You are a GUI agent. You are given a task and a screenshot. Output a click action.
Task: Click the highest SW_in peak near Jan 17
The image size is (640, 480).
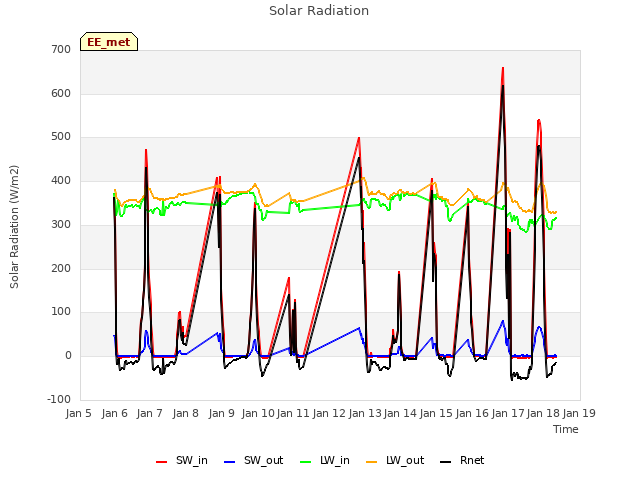pos(503,68)
